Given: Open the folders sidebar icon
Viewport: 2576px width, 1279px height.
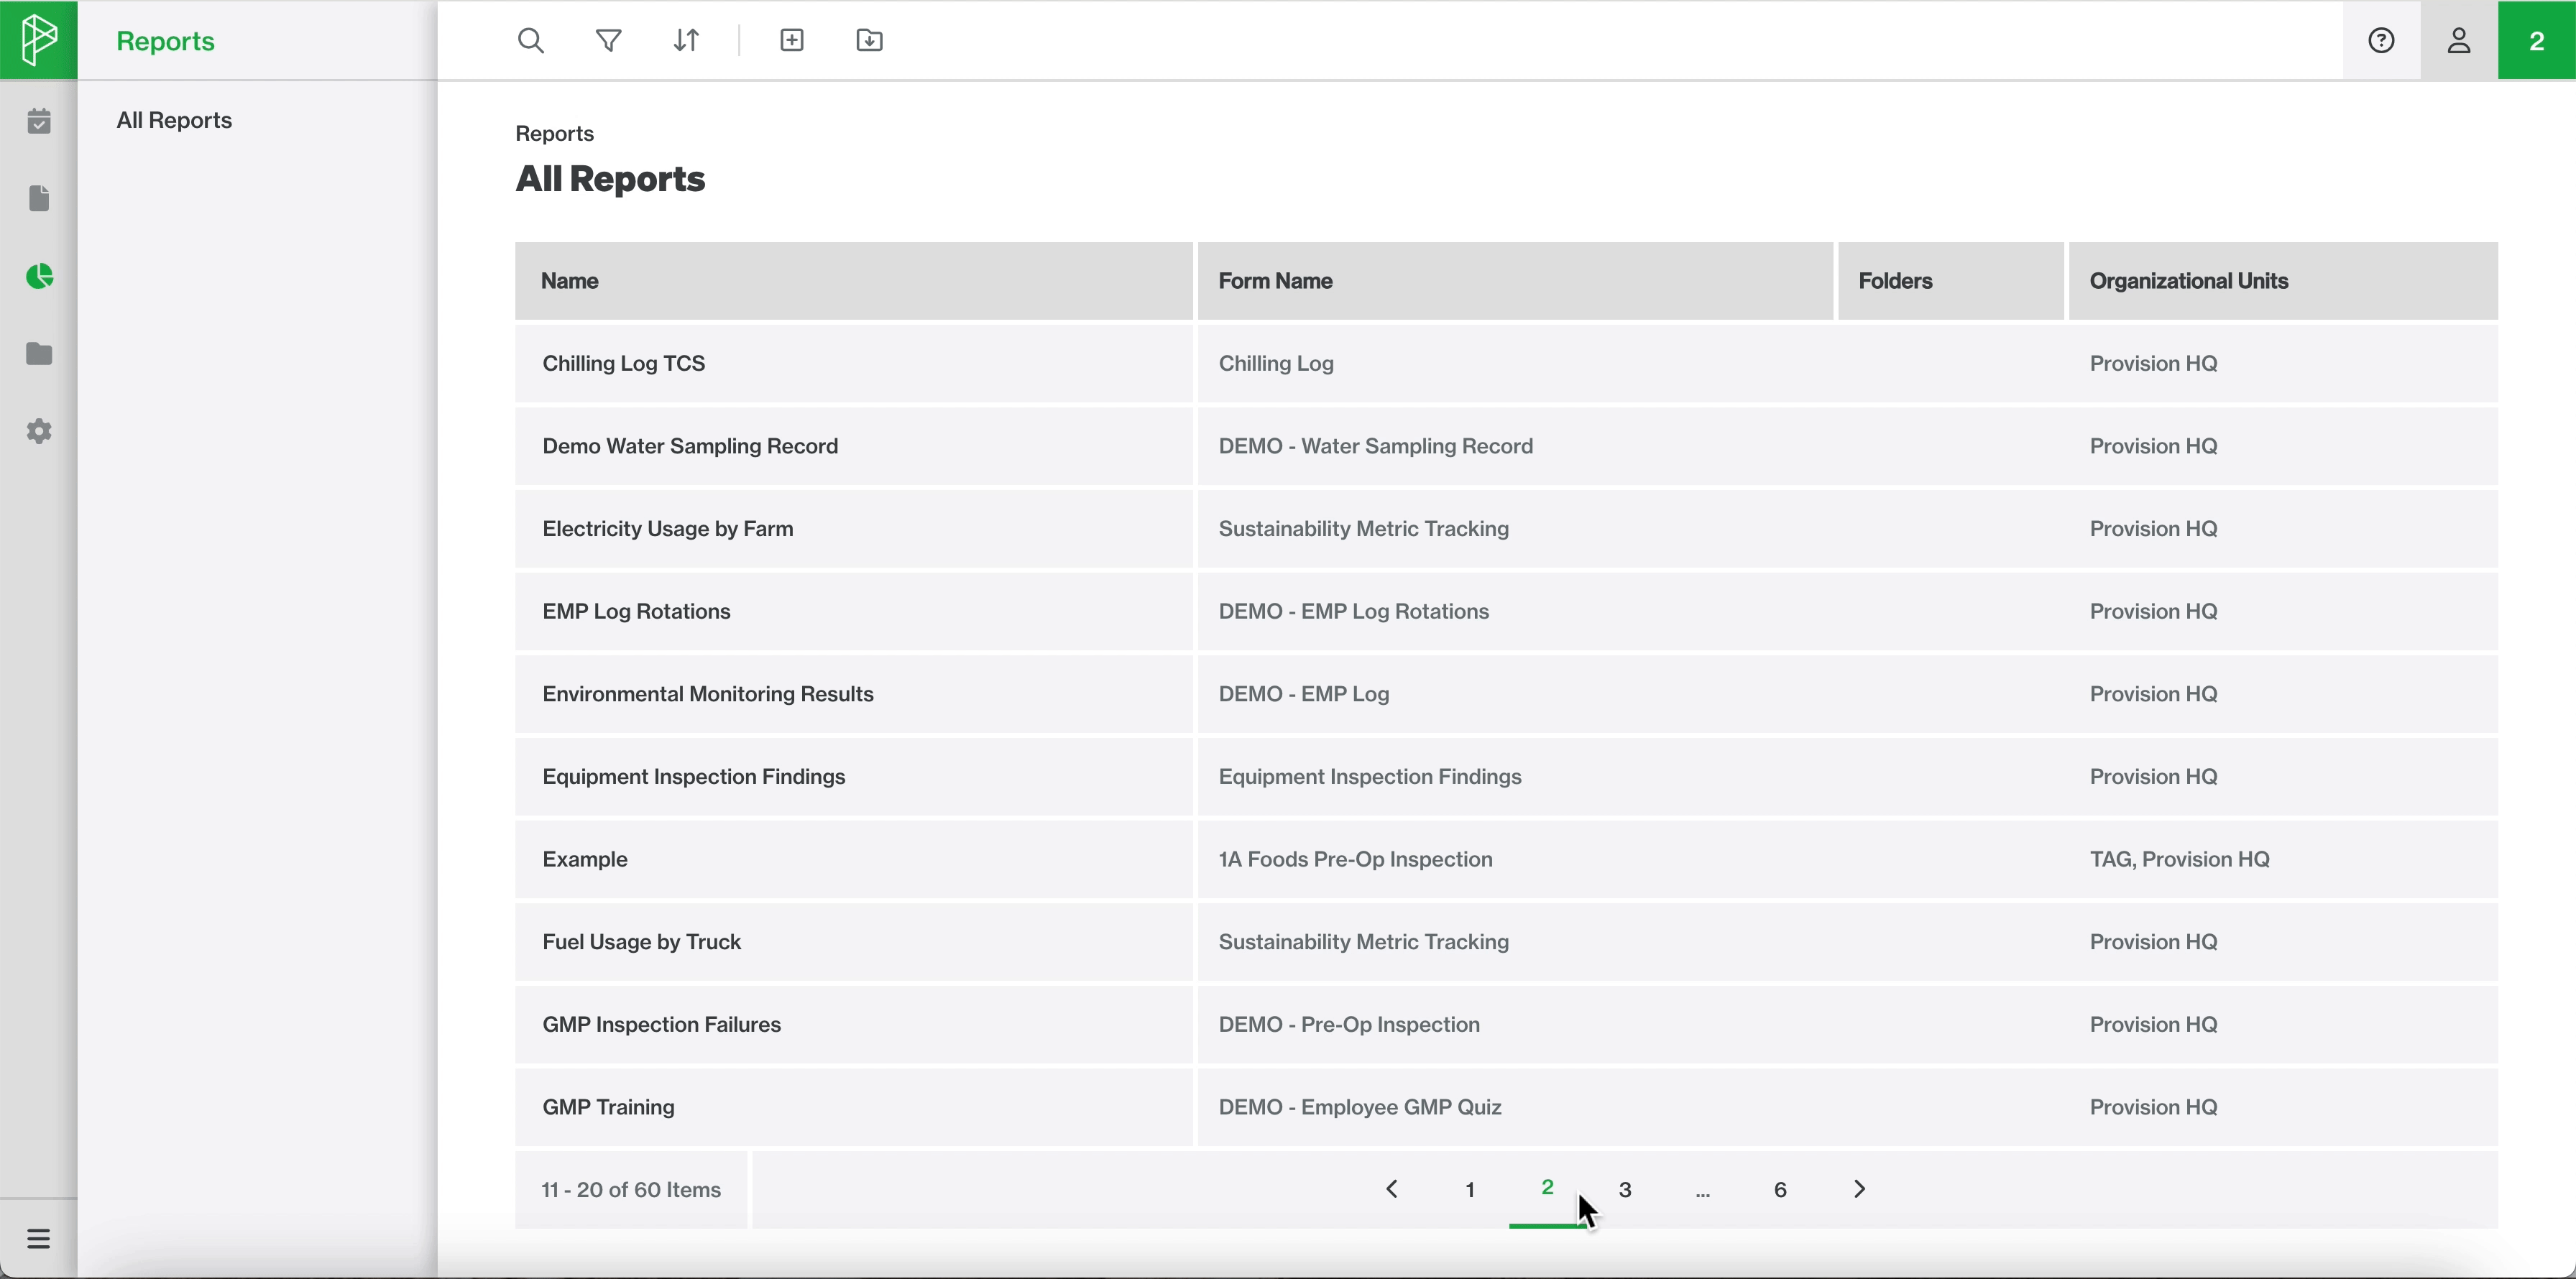Looking at the screenshot, I should click(39, 354).
